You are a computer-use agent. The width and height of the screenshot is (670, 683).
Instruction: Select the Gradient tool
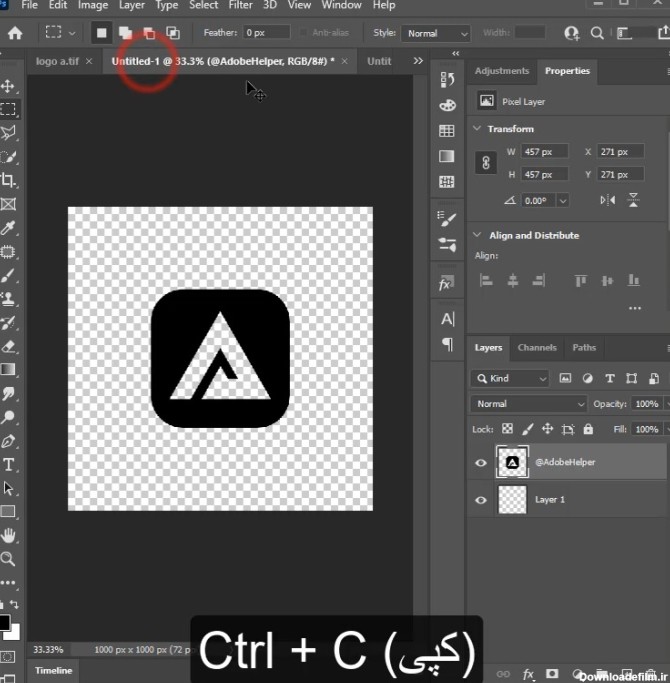click(8, 369)
